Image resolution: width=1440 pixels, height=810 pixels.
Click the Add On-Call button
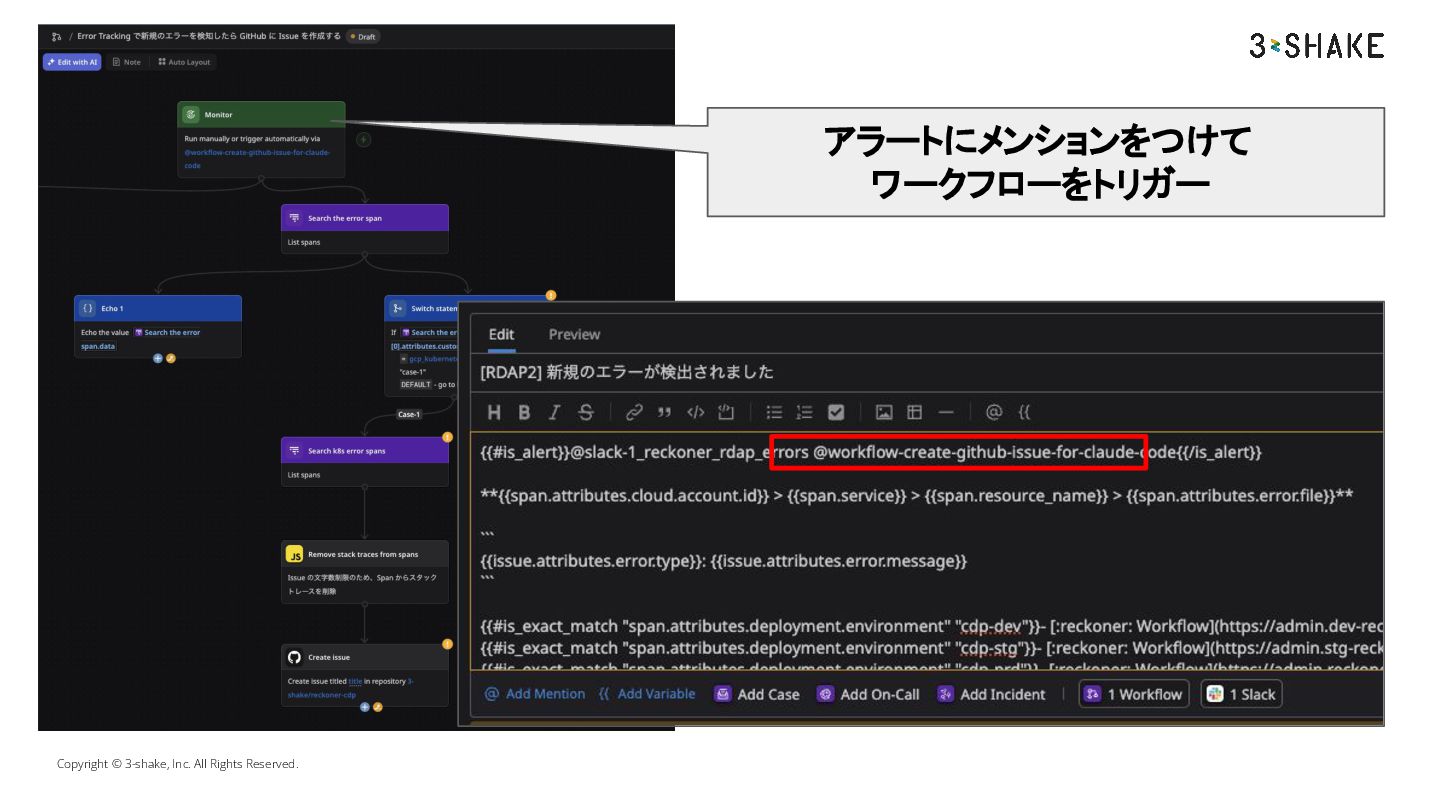point(868,694)
